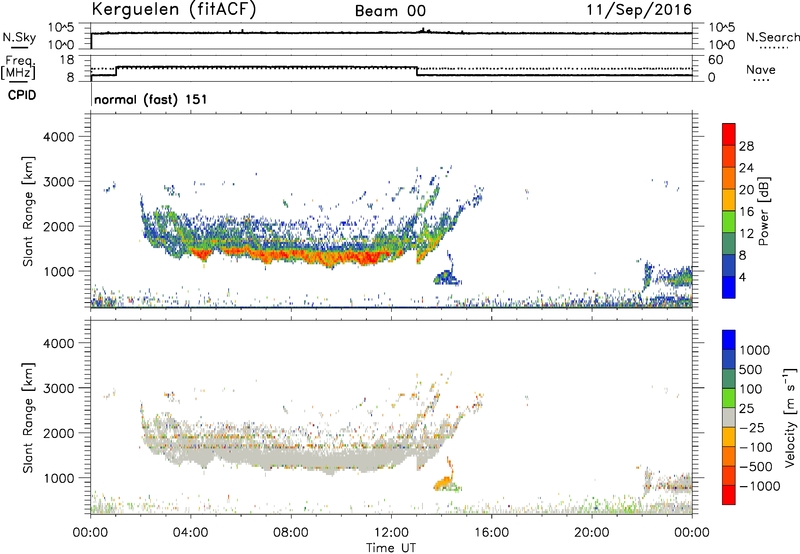Click the 'normal (fast) 151' text
The width and height of the screenshot is (800, 554).
(x=151, y=99)
